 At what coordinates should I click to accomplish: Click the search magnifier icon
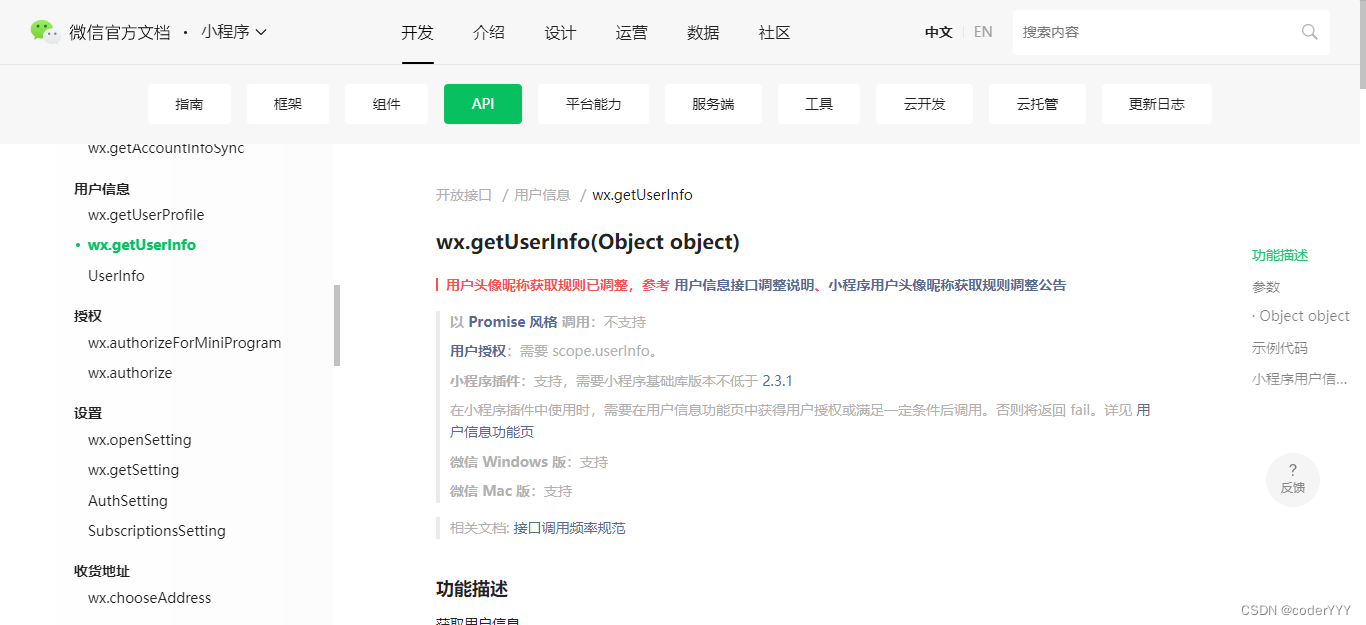[x=1309, y=31]
